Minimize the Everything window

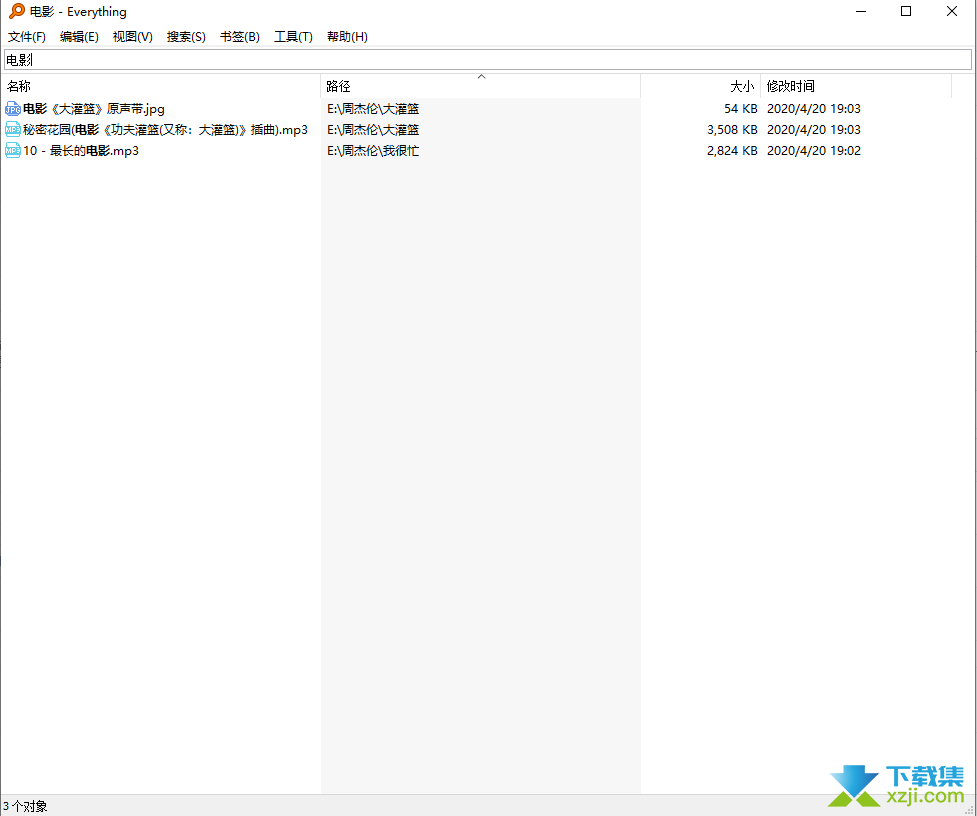tap(861, 11)
